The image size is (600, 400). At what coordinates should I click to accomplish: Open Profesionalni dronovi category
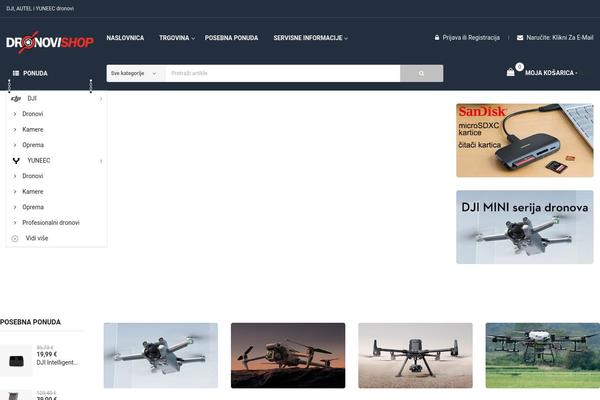[51, 223]
